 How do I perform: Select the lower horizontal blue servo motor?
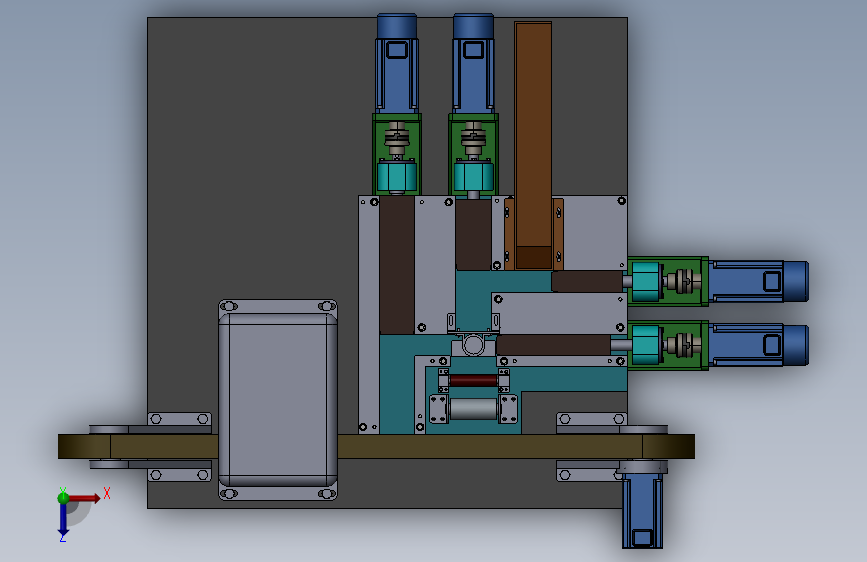(x=759, y=345)
